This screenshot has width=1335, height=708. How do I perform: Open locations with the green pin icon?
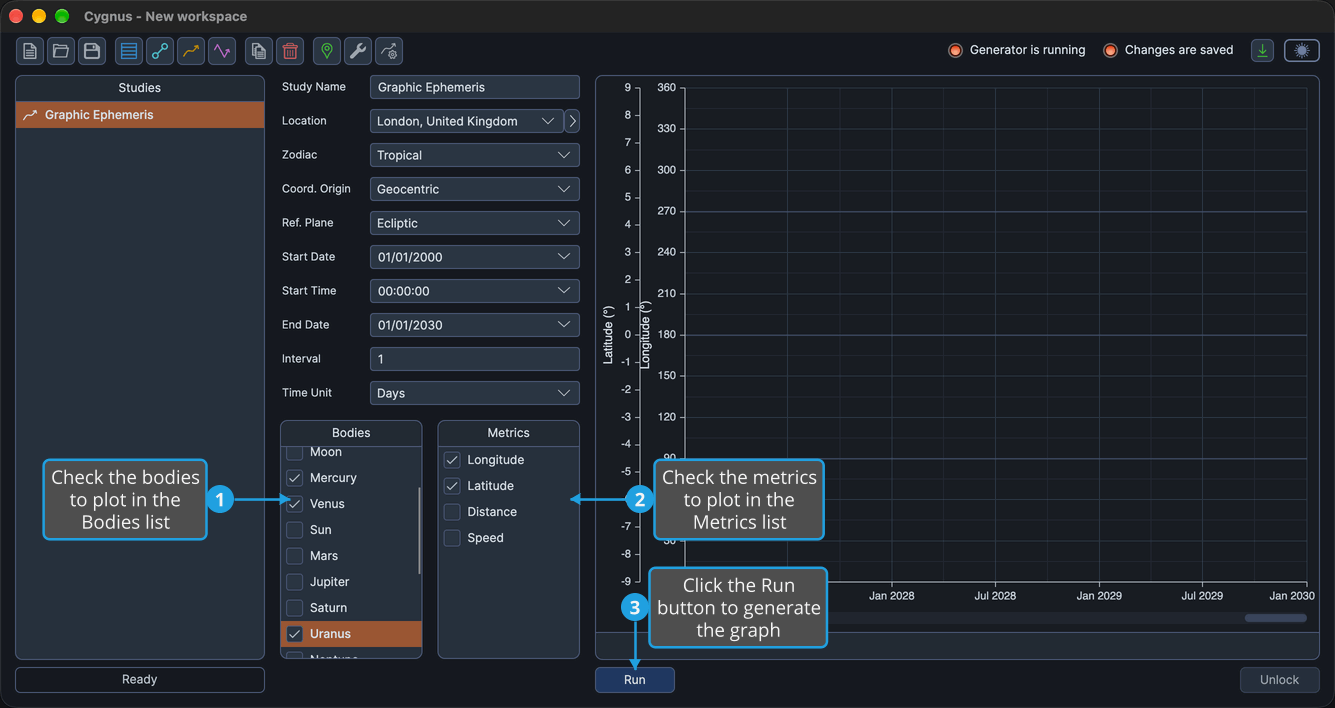click(x=327, y=51)
